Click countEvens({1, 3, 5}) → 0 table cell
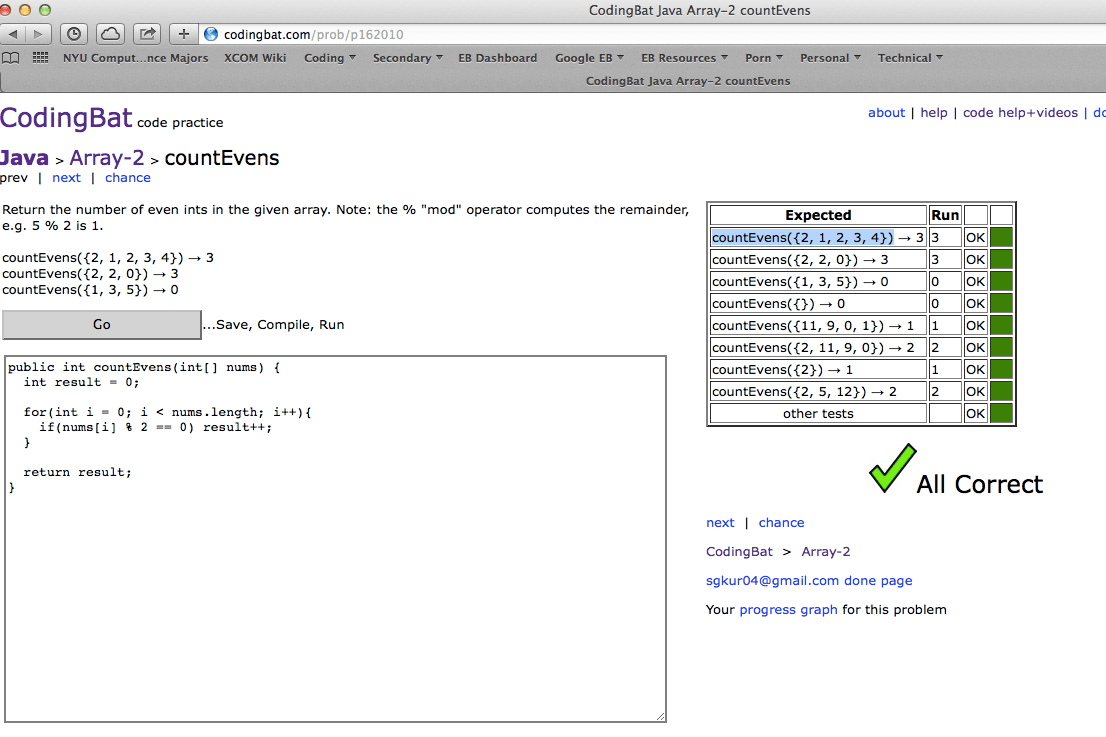This screenshot has height=737, width=1106. (x=818, y=281)
